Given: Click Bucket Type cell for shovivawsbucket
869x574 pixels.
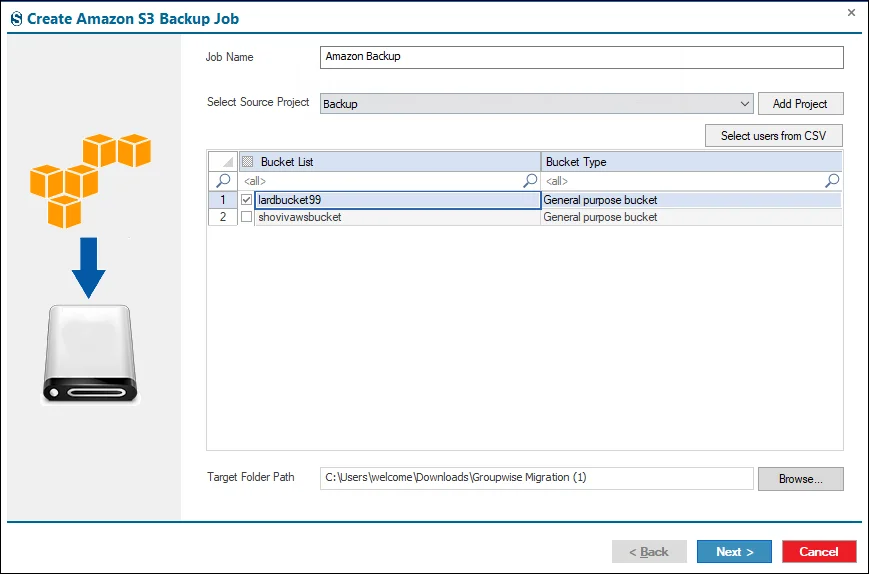Looking at the screenshot, I should click(692, 217).
